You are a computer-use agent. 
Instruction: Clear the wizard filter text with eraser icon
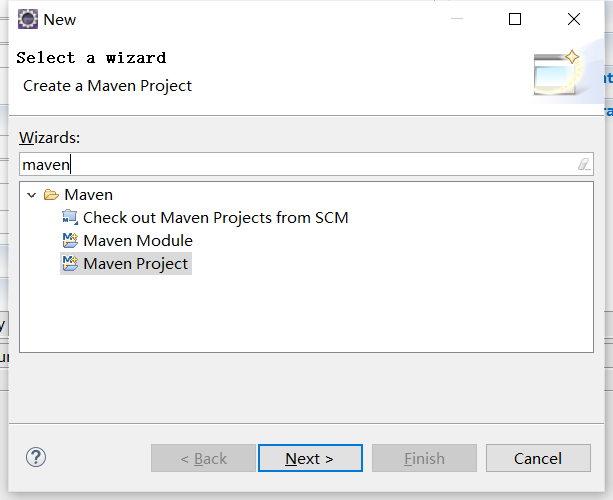[x=584, y=164]
